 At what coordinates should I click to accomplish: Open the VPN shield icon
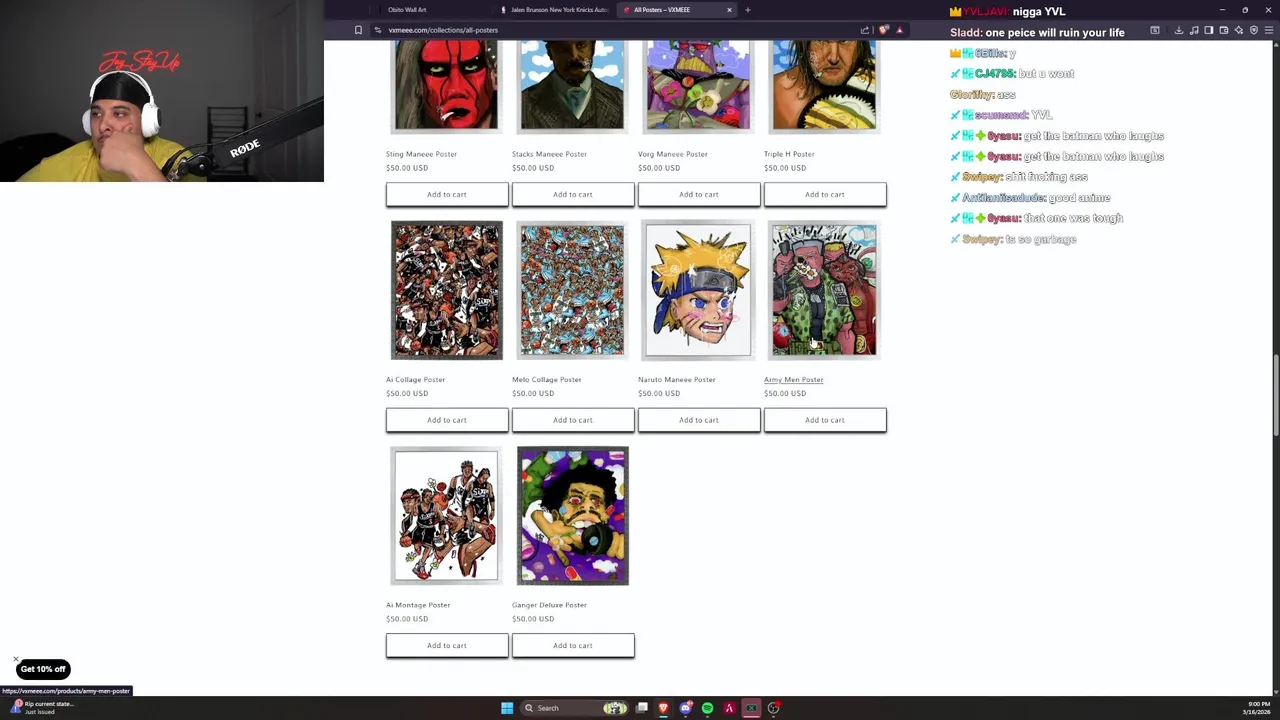pos(1254,30)
